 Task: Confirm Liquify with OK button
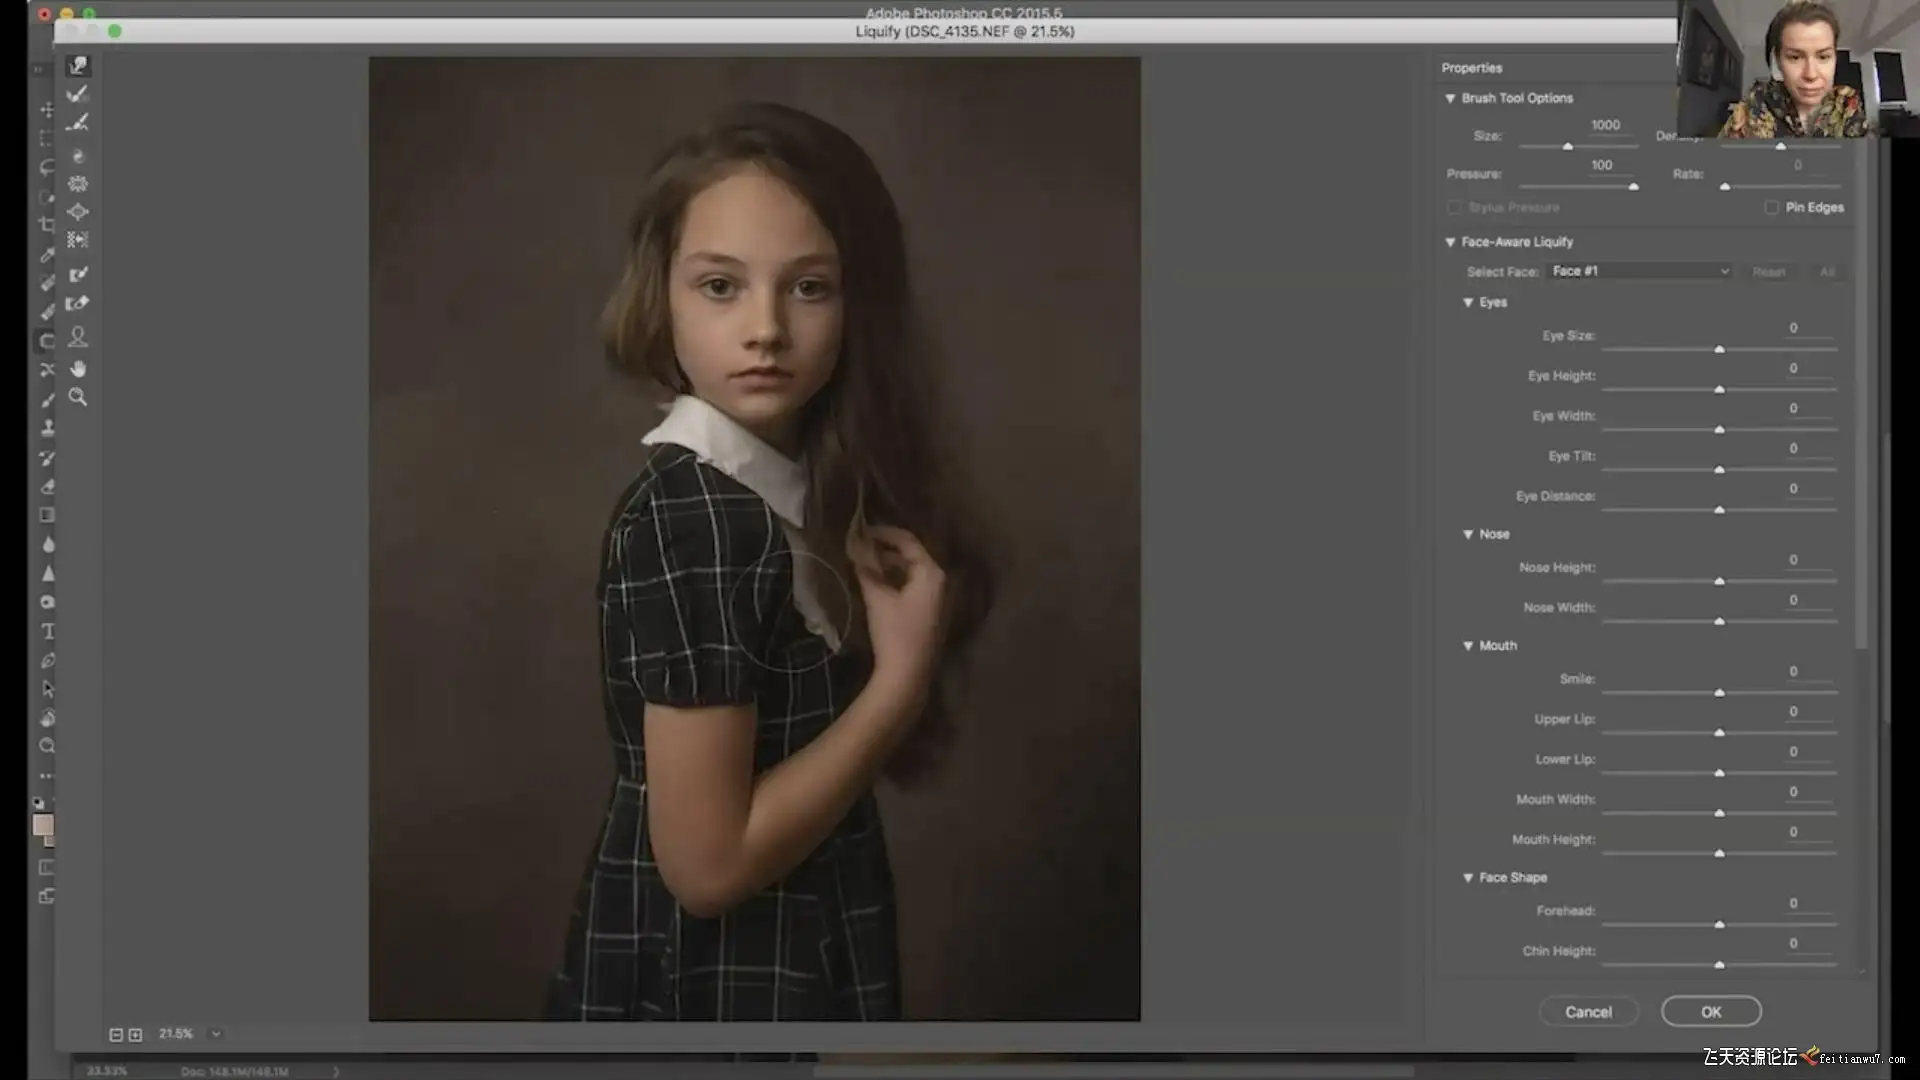click(1711, 1012)
